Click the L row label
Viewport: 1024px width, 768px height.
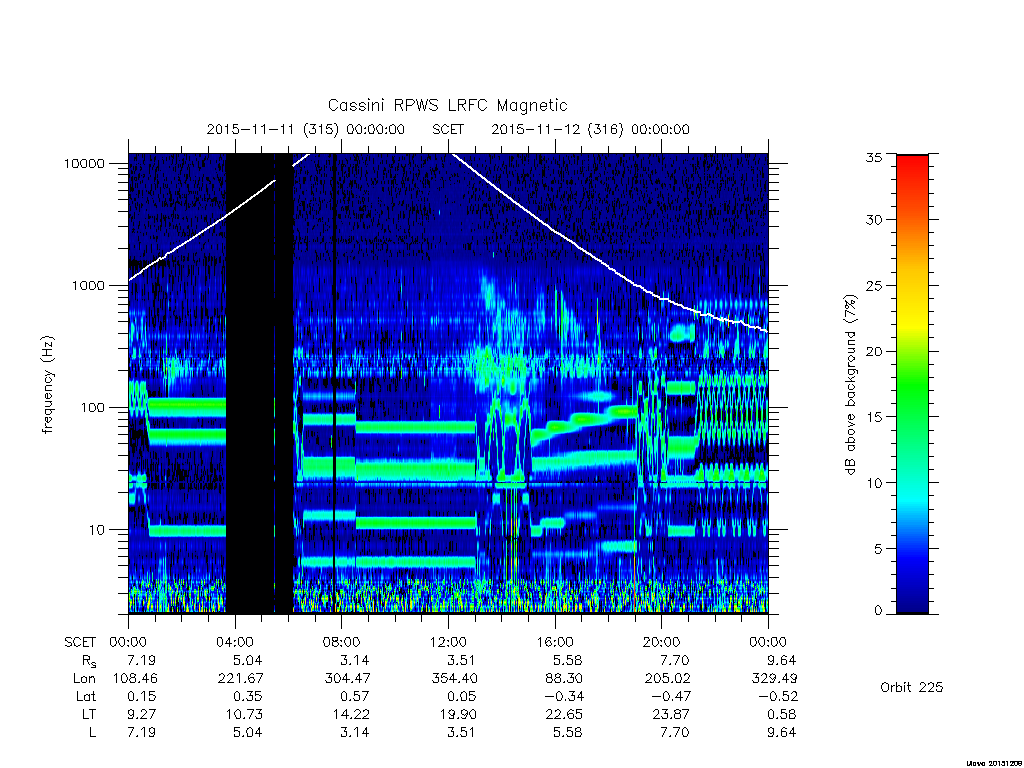tap(92, 732)
